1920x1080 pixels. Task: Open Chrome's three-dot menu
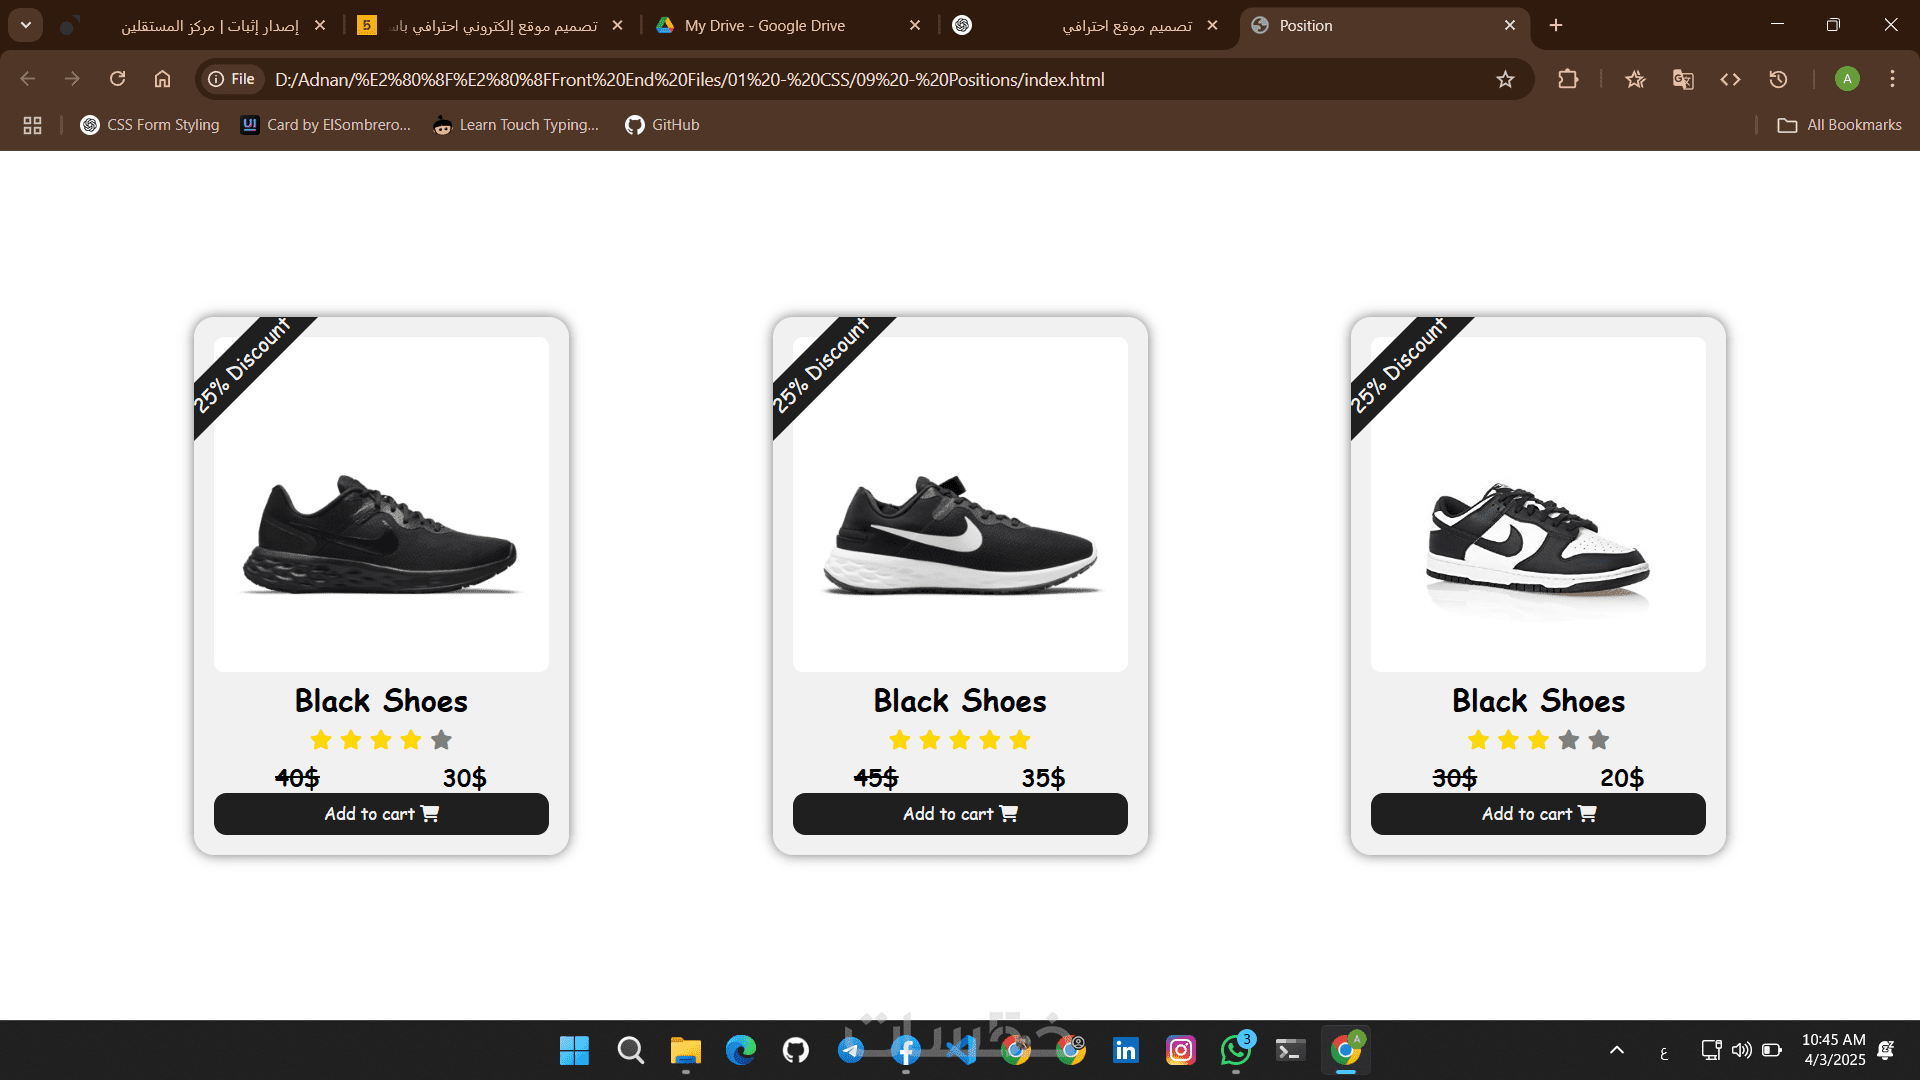tap(1892, 79)
